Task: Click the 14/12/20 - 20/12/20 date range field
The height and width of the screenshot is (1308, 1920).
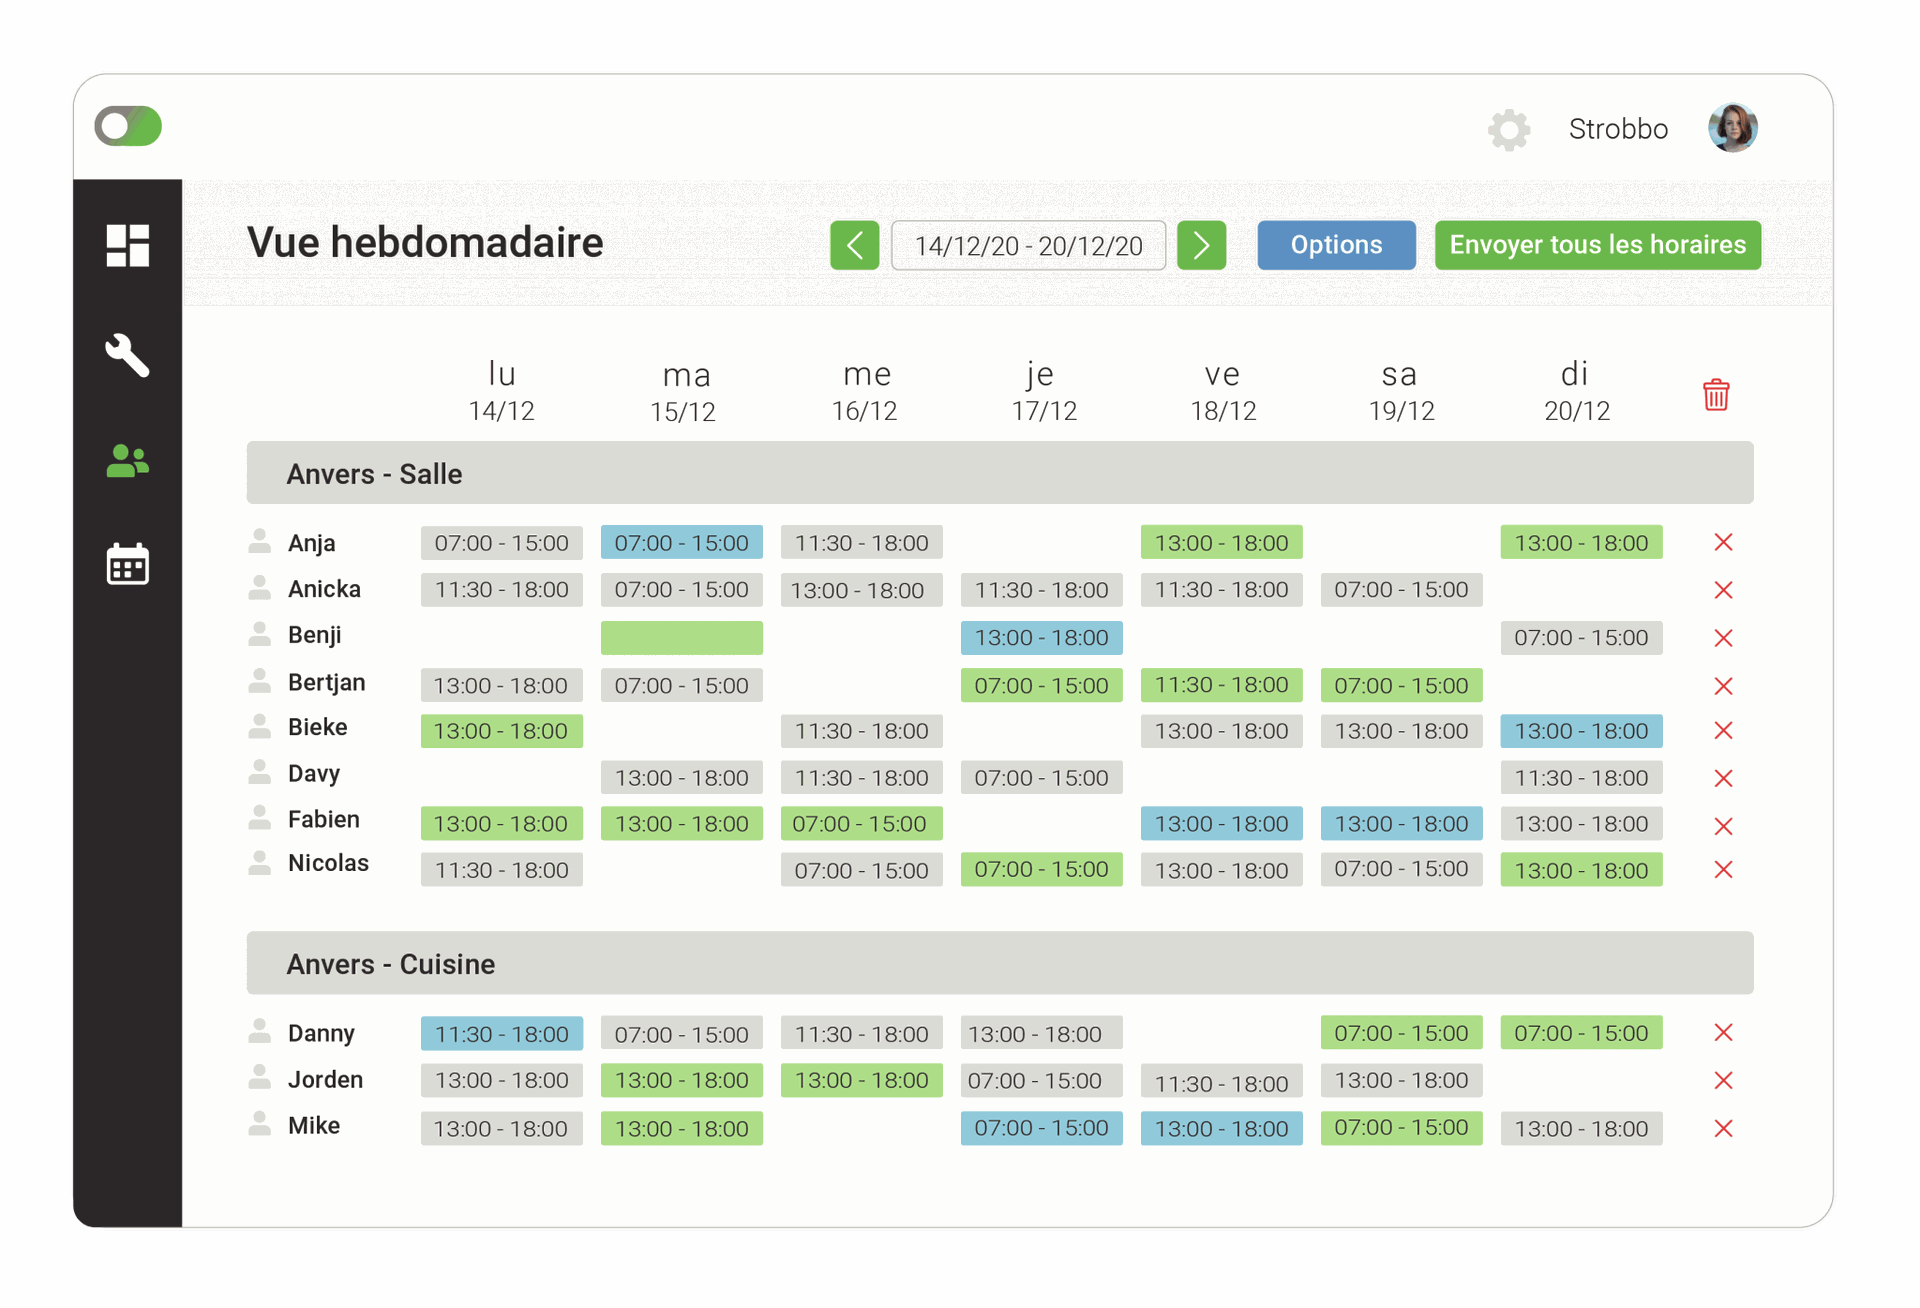Action: pyautogui.click(x=1028, y=245)
